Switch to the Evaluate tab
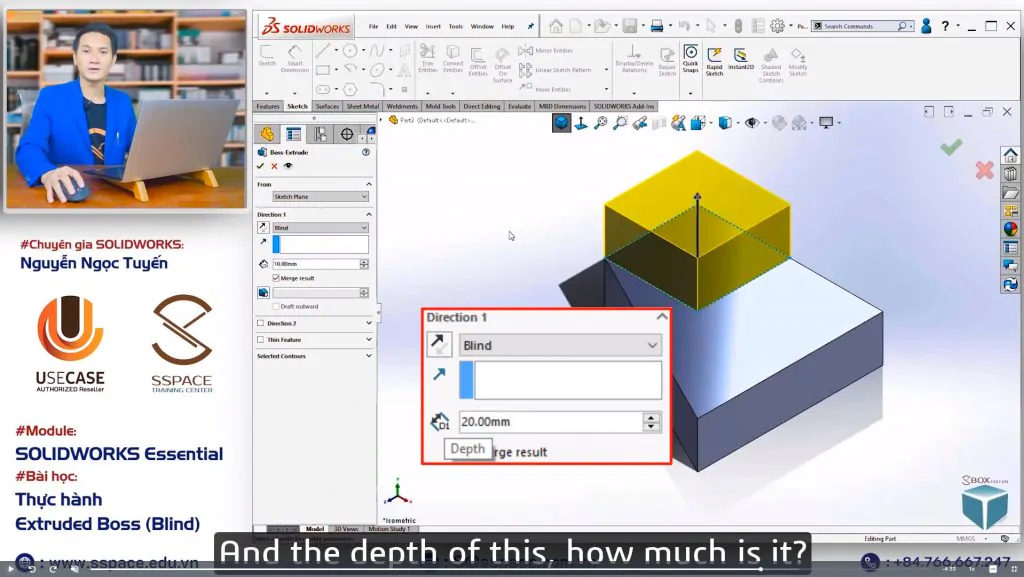The image size is (1024, 577). [520, 106]
